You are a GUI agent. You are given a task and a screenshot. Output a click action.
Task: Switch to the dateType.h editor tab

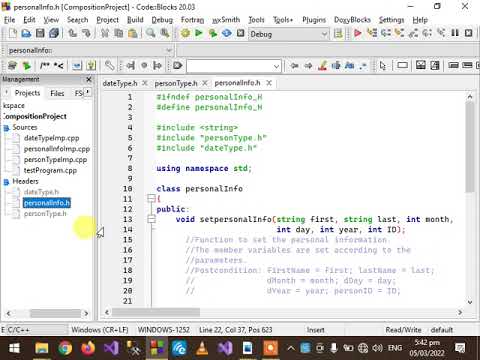pyautogui.click(x=120, y=83)
